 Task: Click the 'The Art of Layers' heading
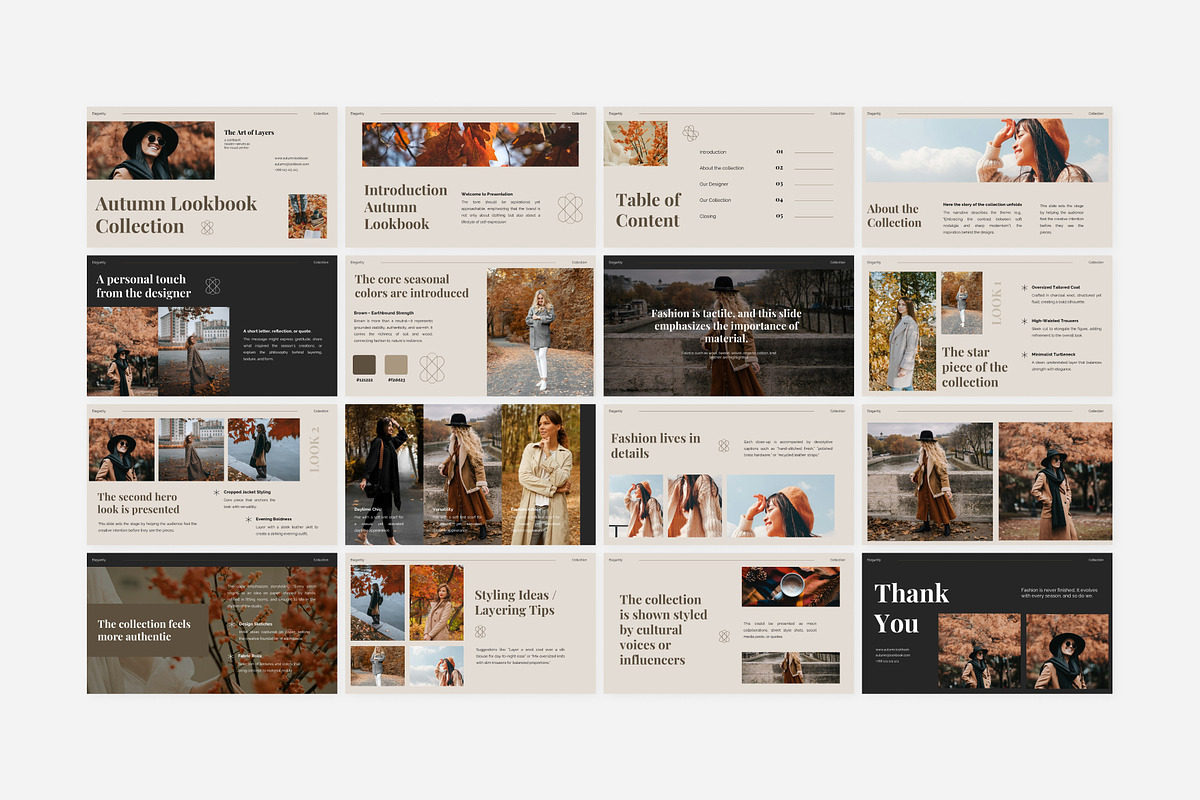[248, 132]
